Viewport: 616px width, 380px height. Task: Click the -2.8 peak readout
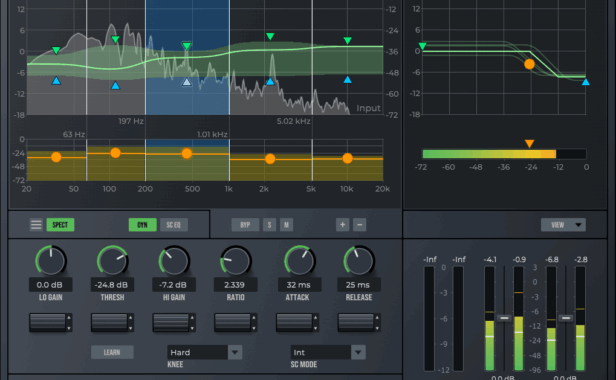[581, 259]
